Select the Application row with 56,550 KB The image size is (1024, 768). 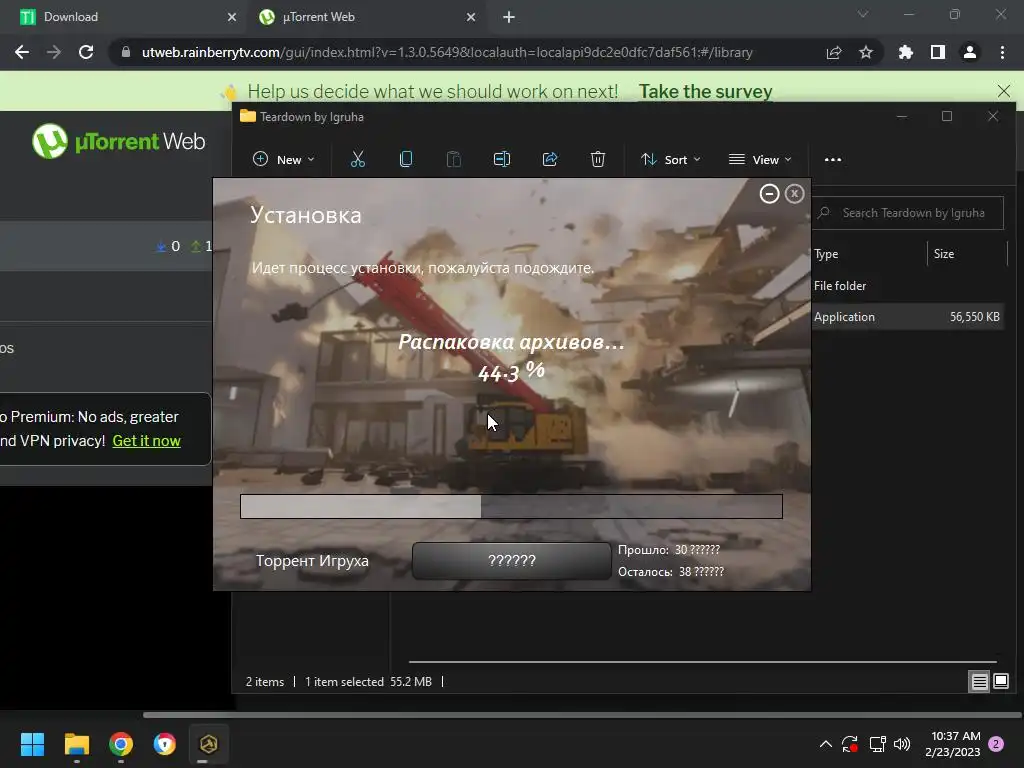908,317
